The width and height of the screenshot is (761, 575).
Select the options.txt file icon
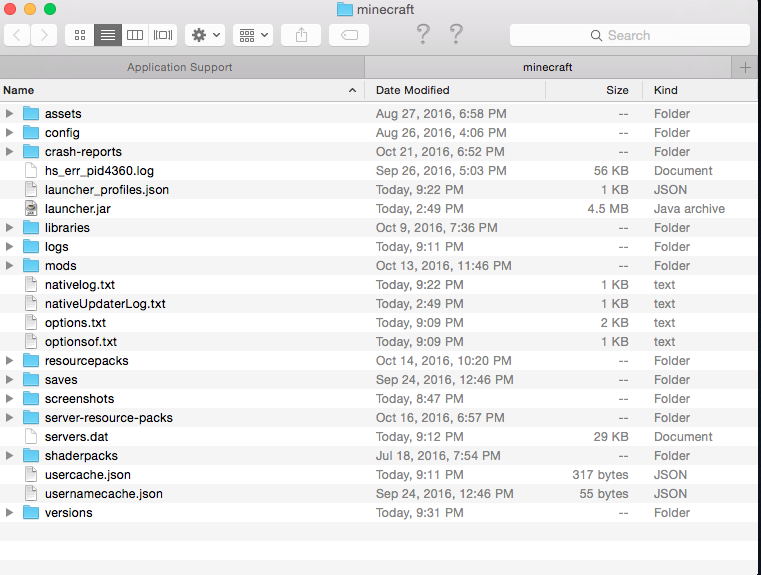click(31, 323)
